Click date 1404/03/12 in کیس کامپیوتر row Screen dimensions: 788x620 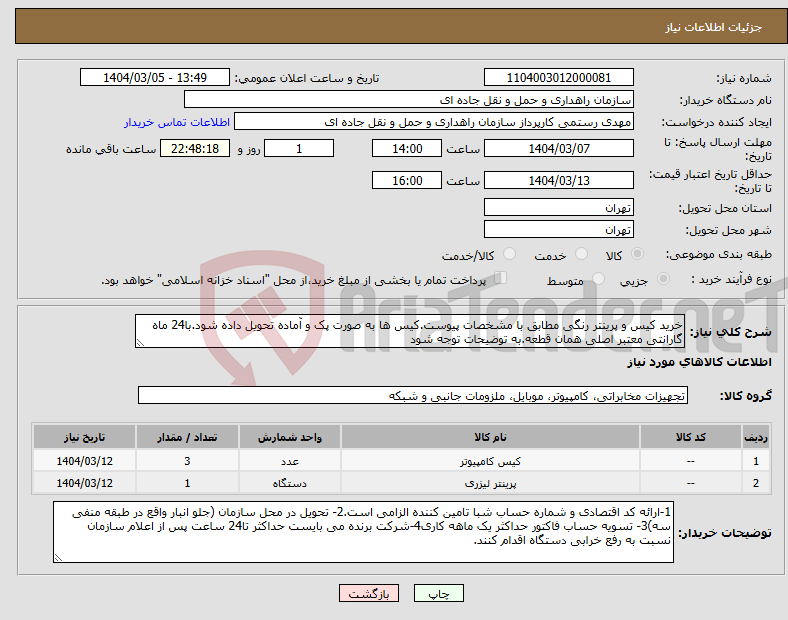[84, 461]
